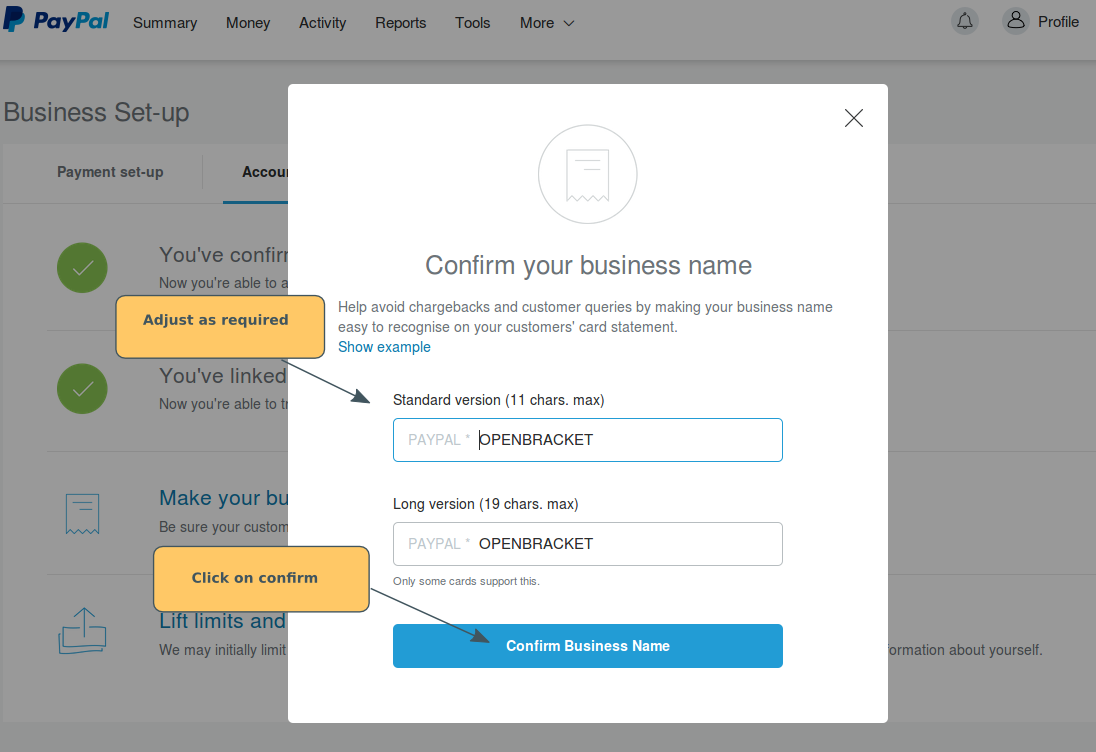Click the Confirm Business Name button
This screenshot has height=752, width=1096.
588,646
